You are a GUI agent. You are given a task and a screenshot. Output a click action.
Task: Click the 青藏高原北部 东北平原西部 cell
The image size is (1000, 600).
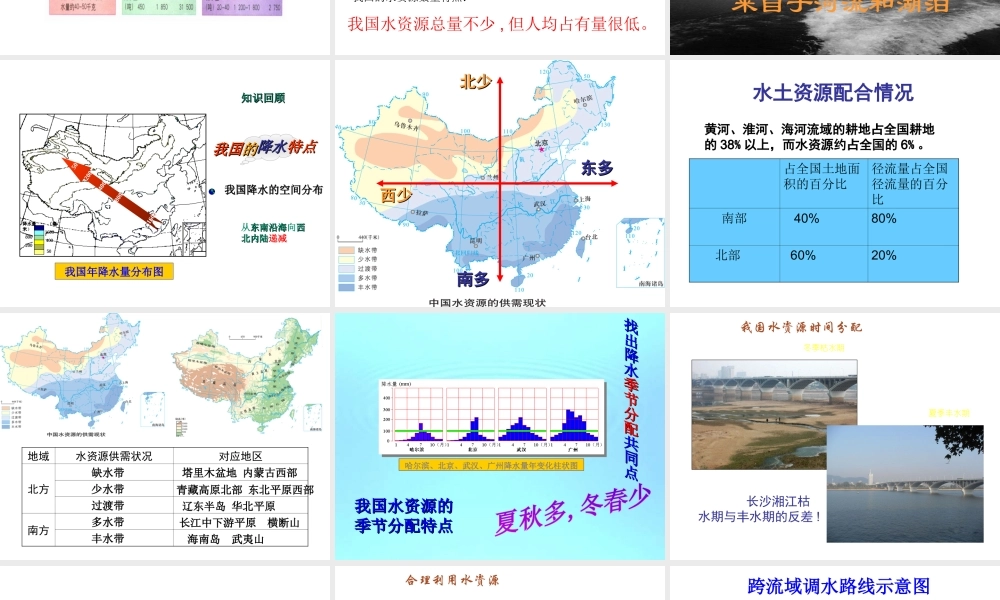coord(240,489)
